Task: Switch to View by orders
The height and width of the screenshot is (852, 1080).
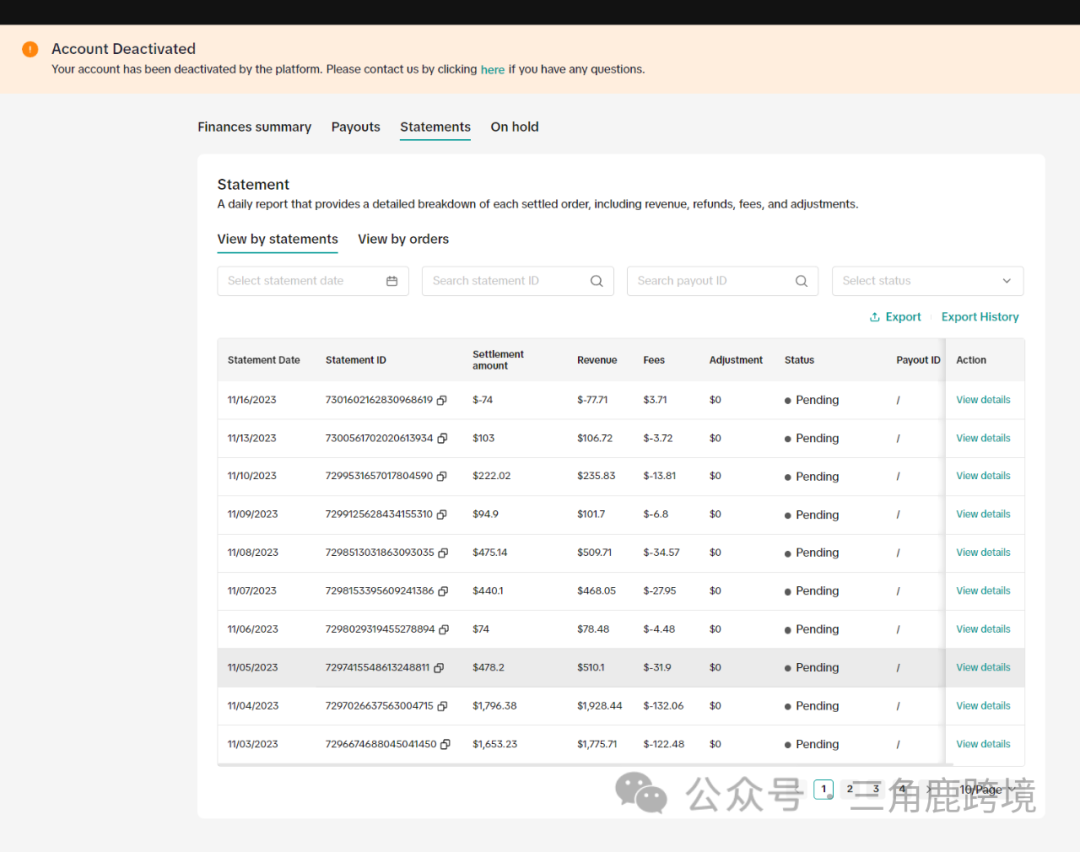Action: (403, 239)
